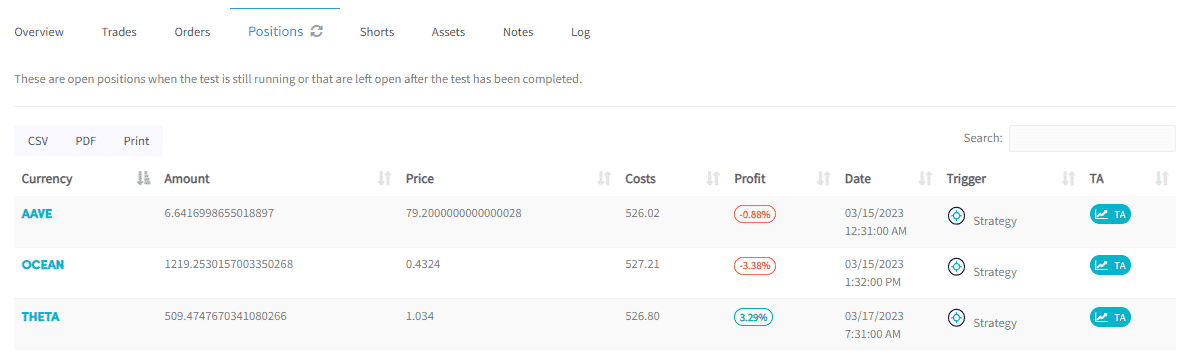Print the positions table
Screen dimensions: 1192x364
click(x=137, y=141)
